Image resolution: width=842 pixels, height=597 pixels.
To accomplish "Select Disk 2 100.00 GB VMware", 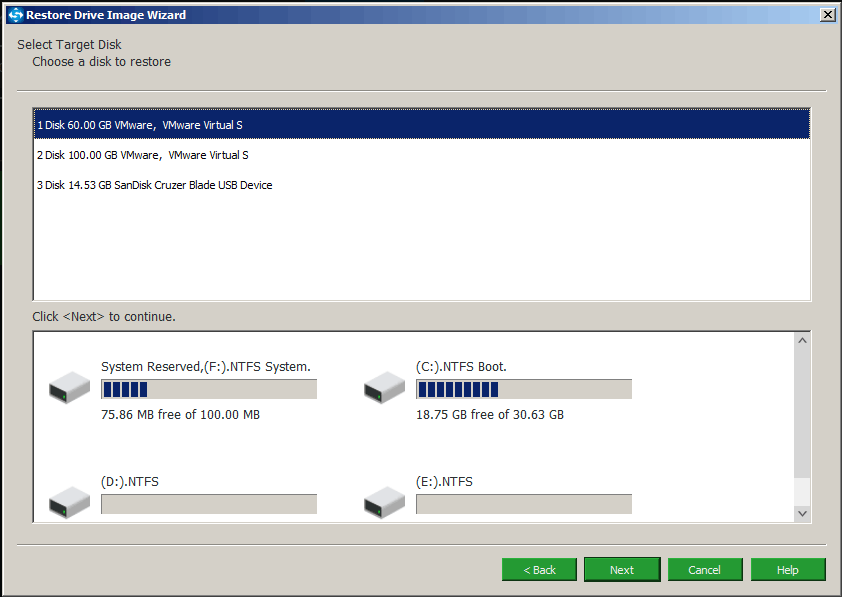I will pyautogui.click(x=142, y=155).
